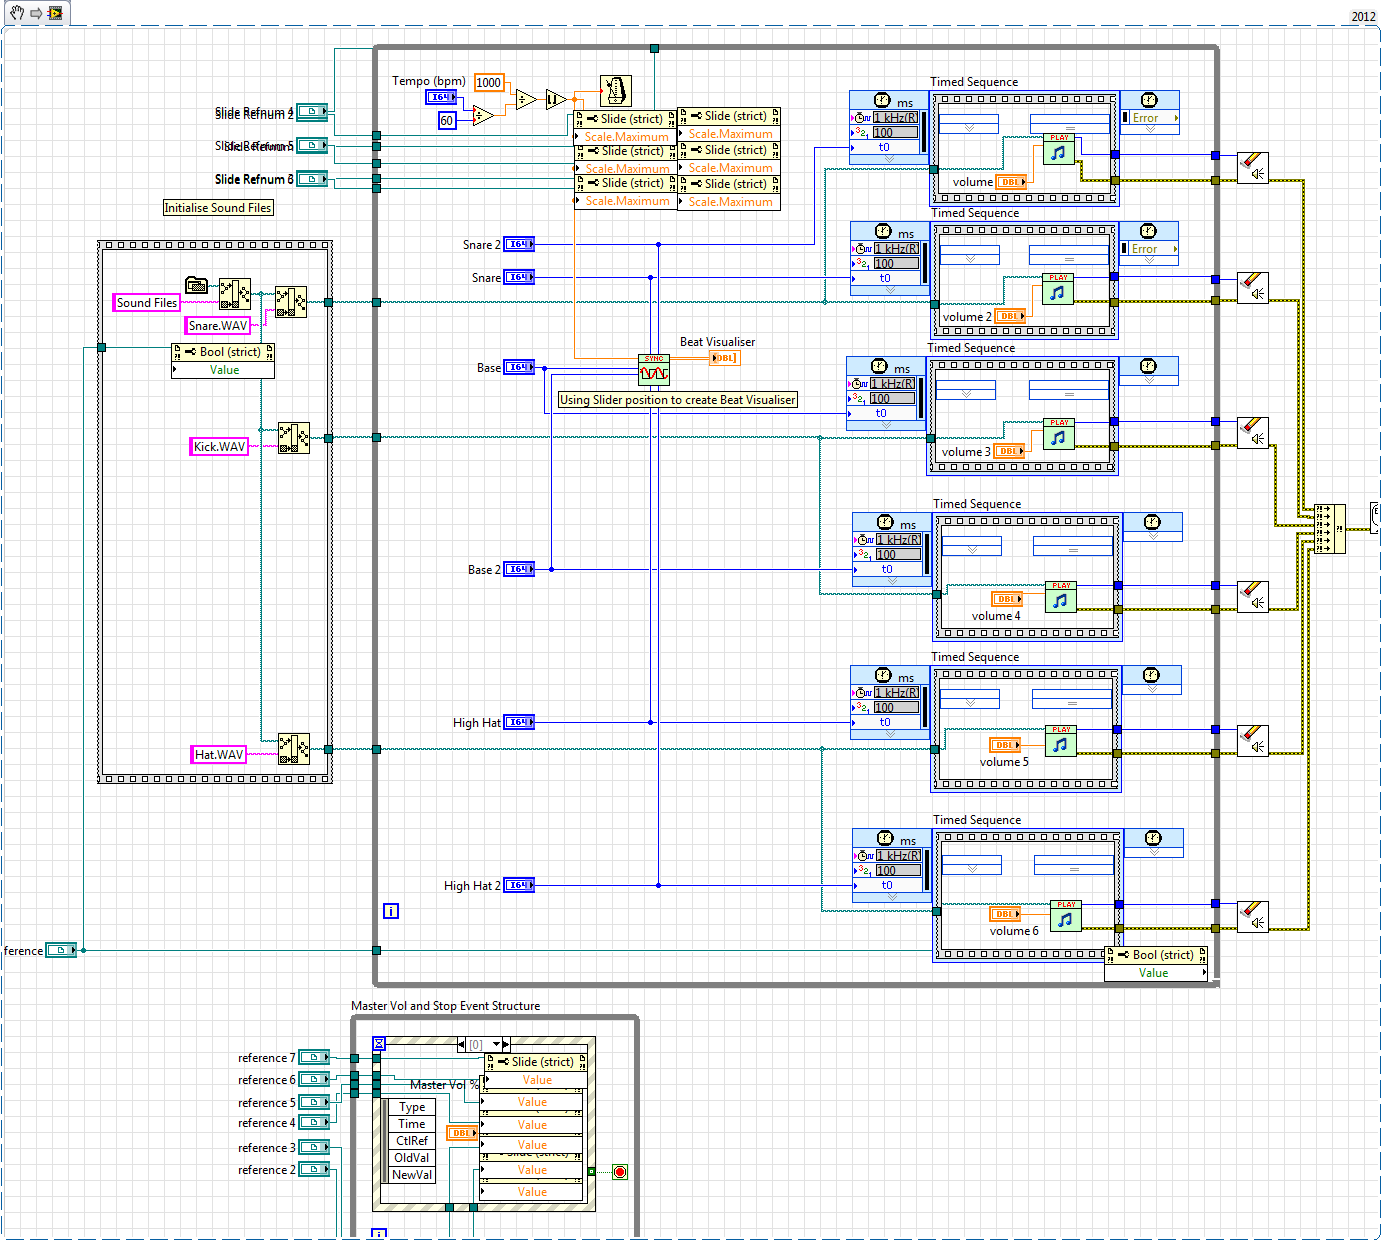Select the High Hat 2 I64 terminal
Image resolution: width=1382 pixels, height=1241 pixels.
[519, 885]
